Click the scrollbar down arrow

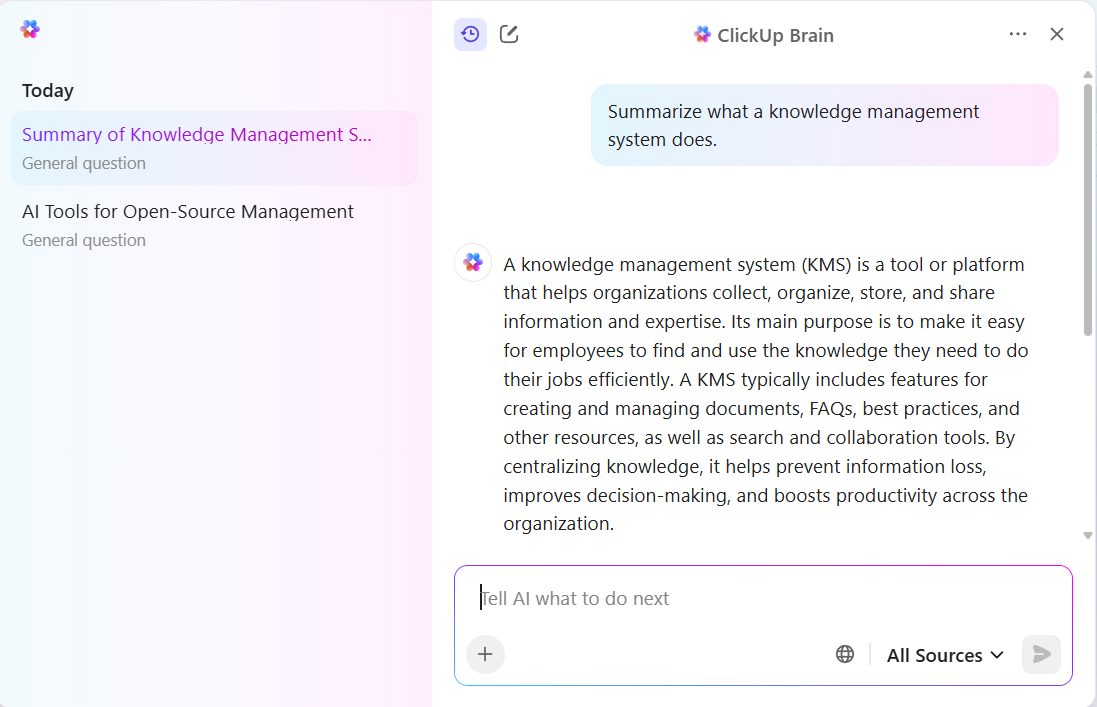pos(1088,535)
